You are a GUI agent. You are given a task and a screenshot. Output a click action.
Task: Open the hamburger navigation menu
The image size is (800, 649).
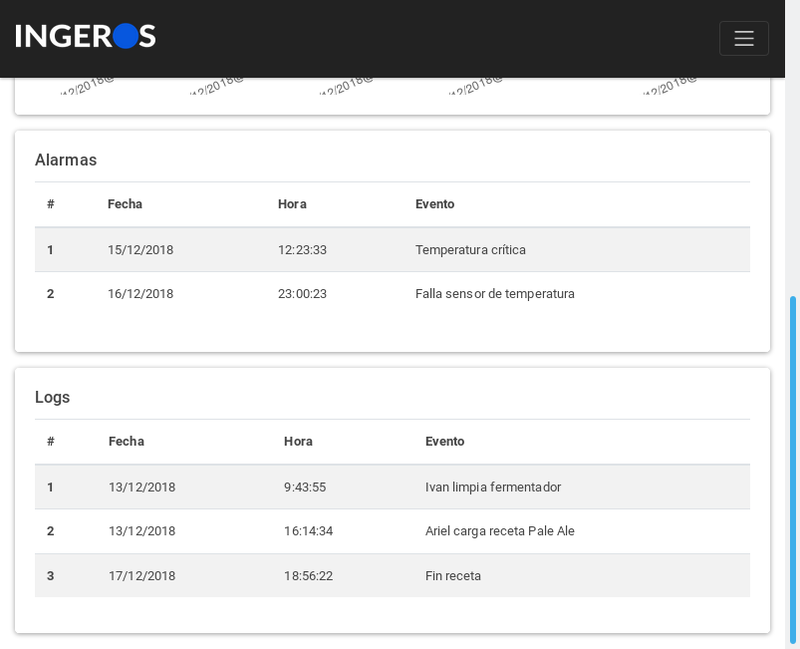743,38
